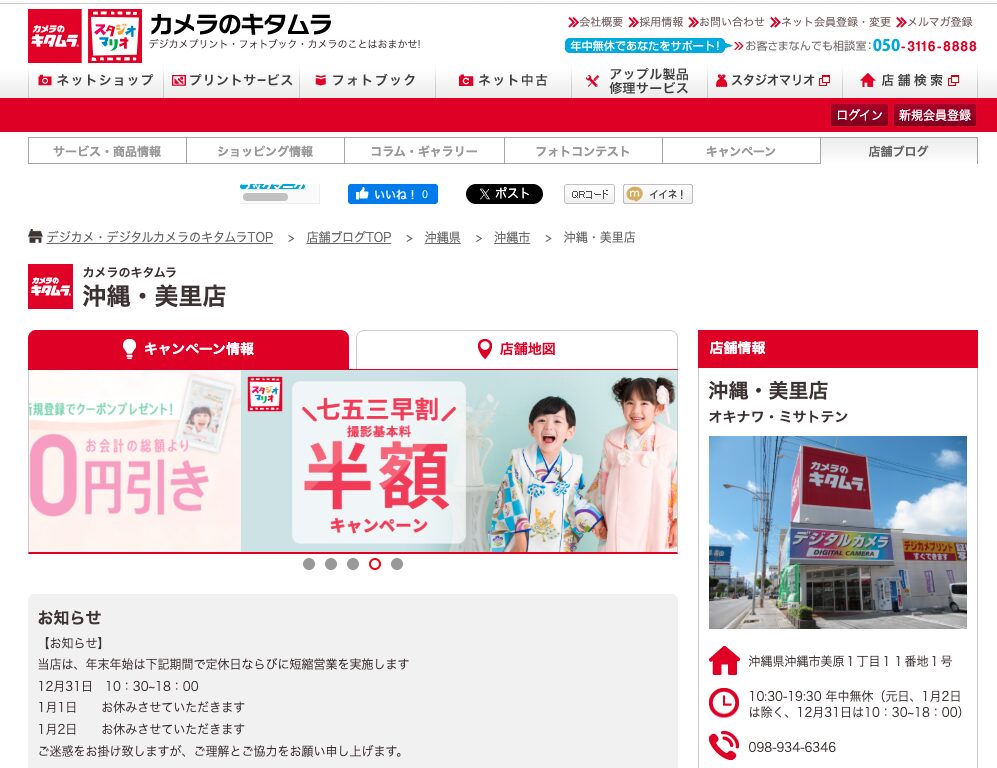Image resolution: width=997 pixels, height=768 pixels.
Task: Click the ログイン button
Action: pos(859,115)
